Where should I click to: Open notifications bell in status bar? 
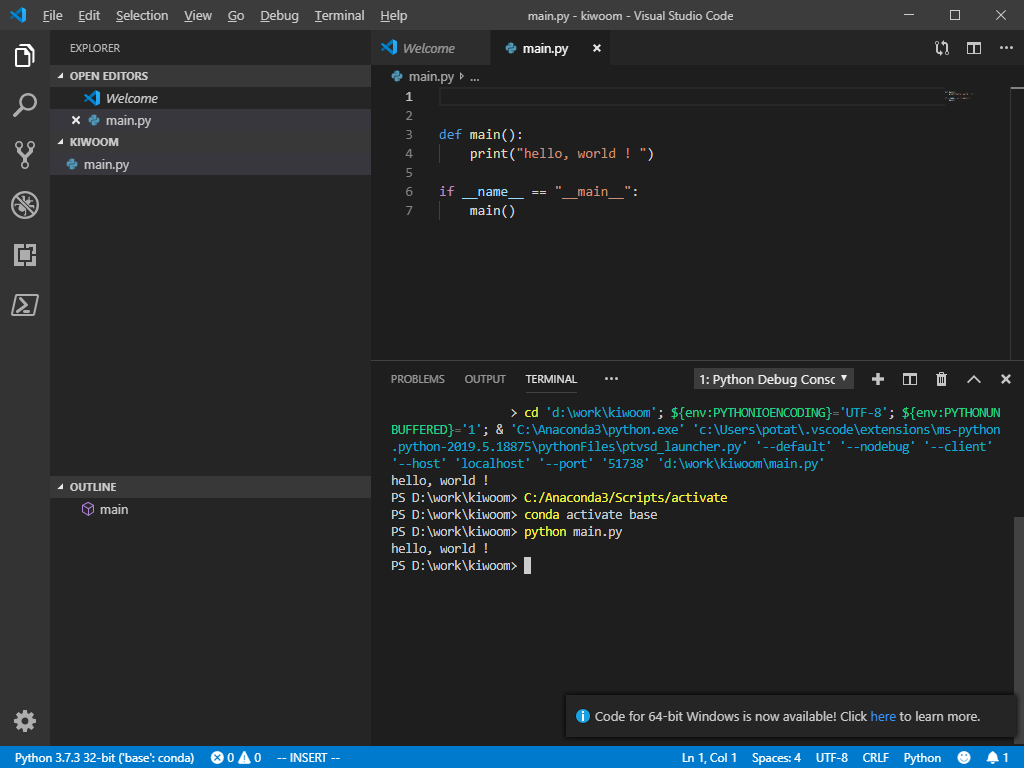pyautogui.click(x=997, y=758)
